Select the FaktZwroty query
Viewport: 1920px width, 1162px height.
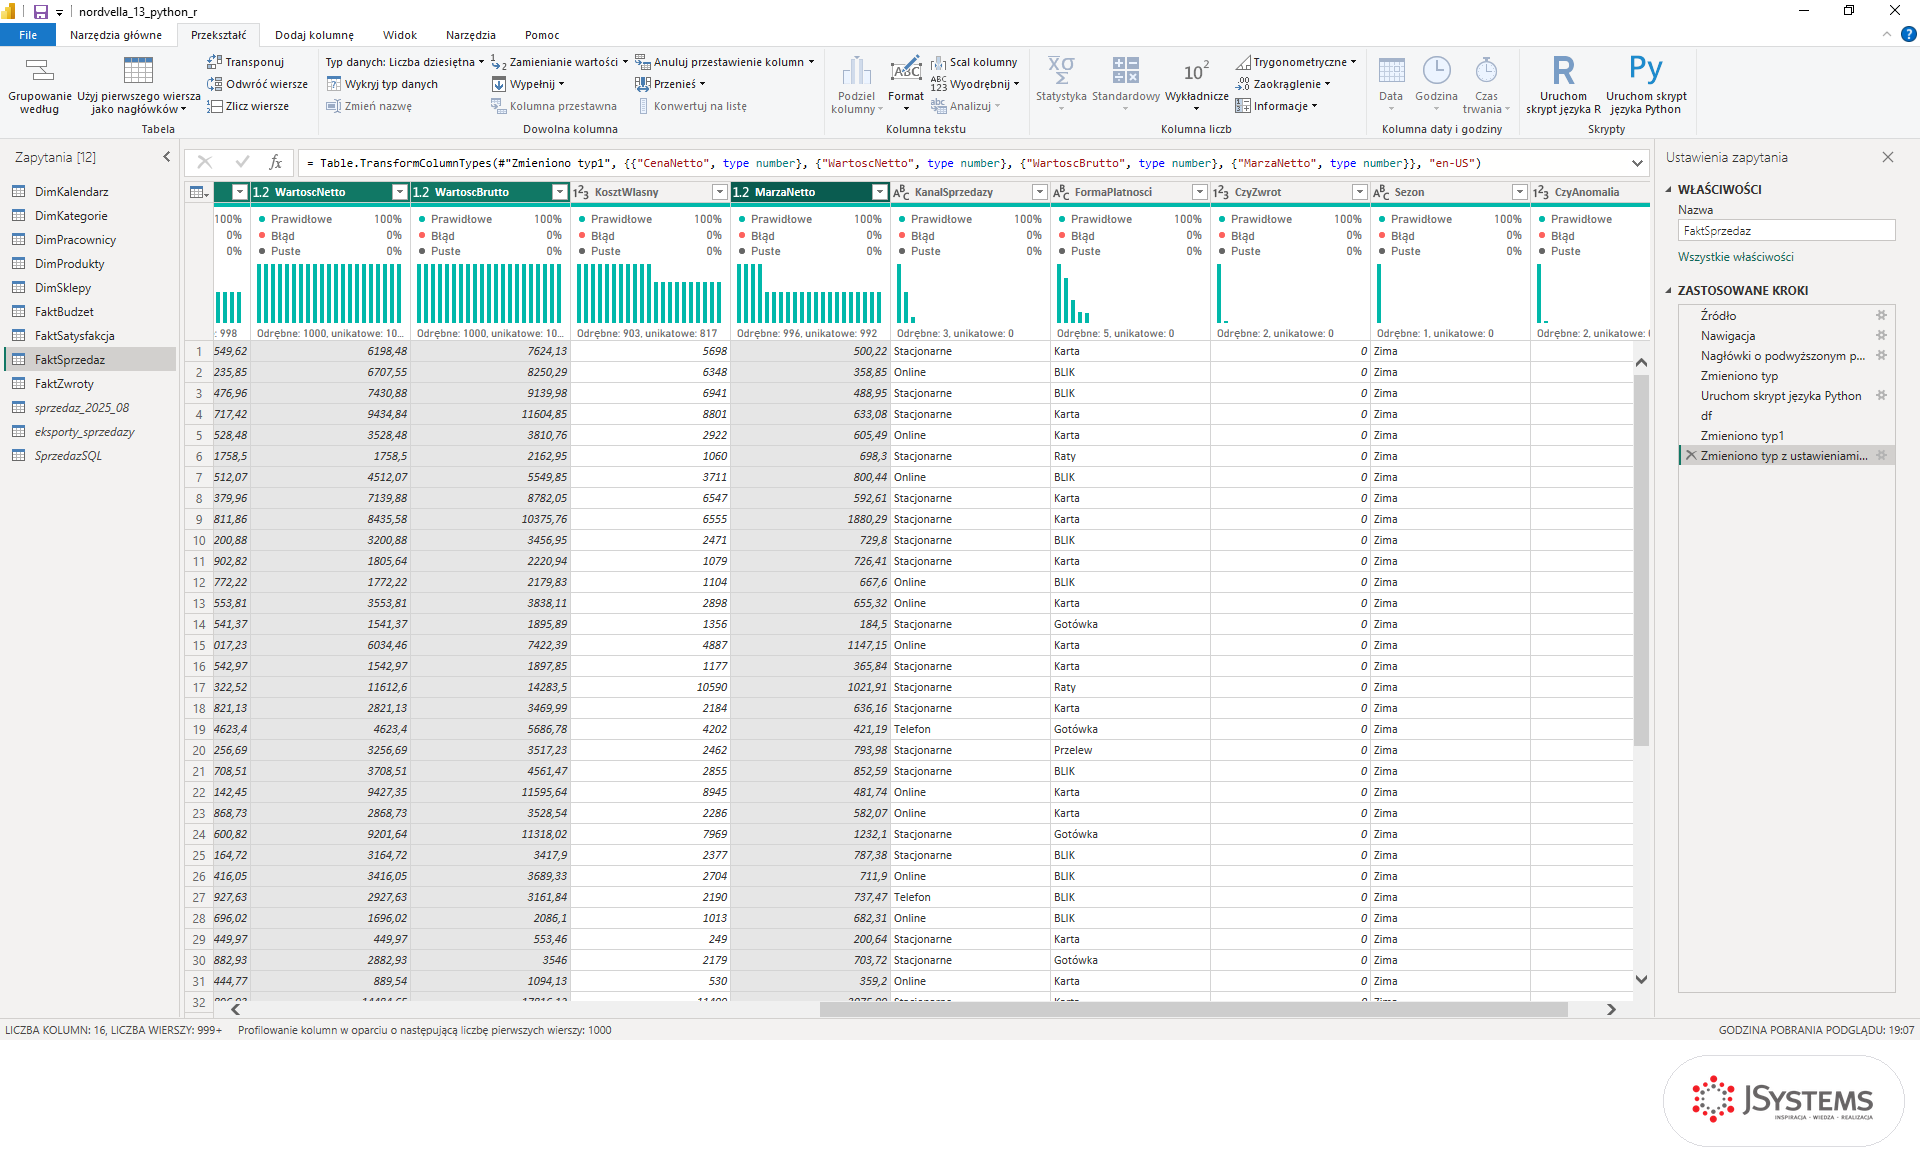90,384
